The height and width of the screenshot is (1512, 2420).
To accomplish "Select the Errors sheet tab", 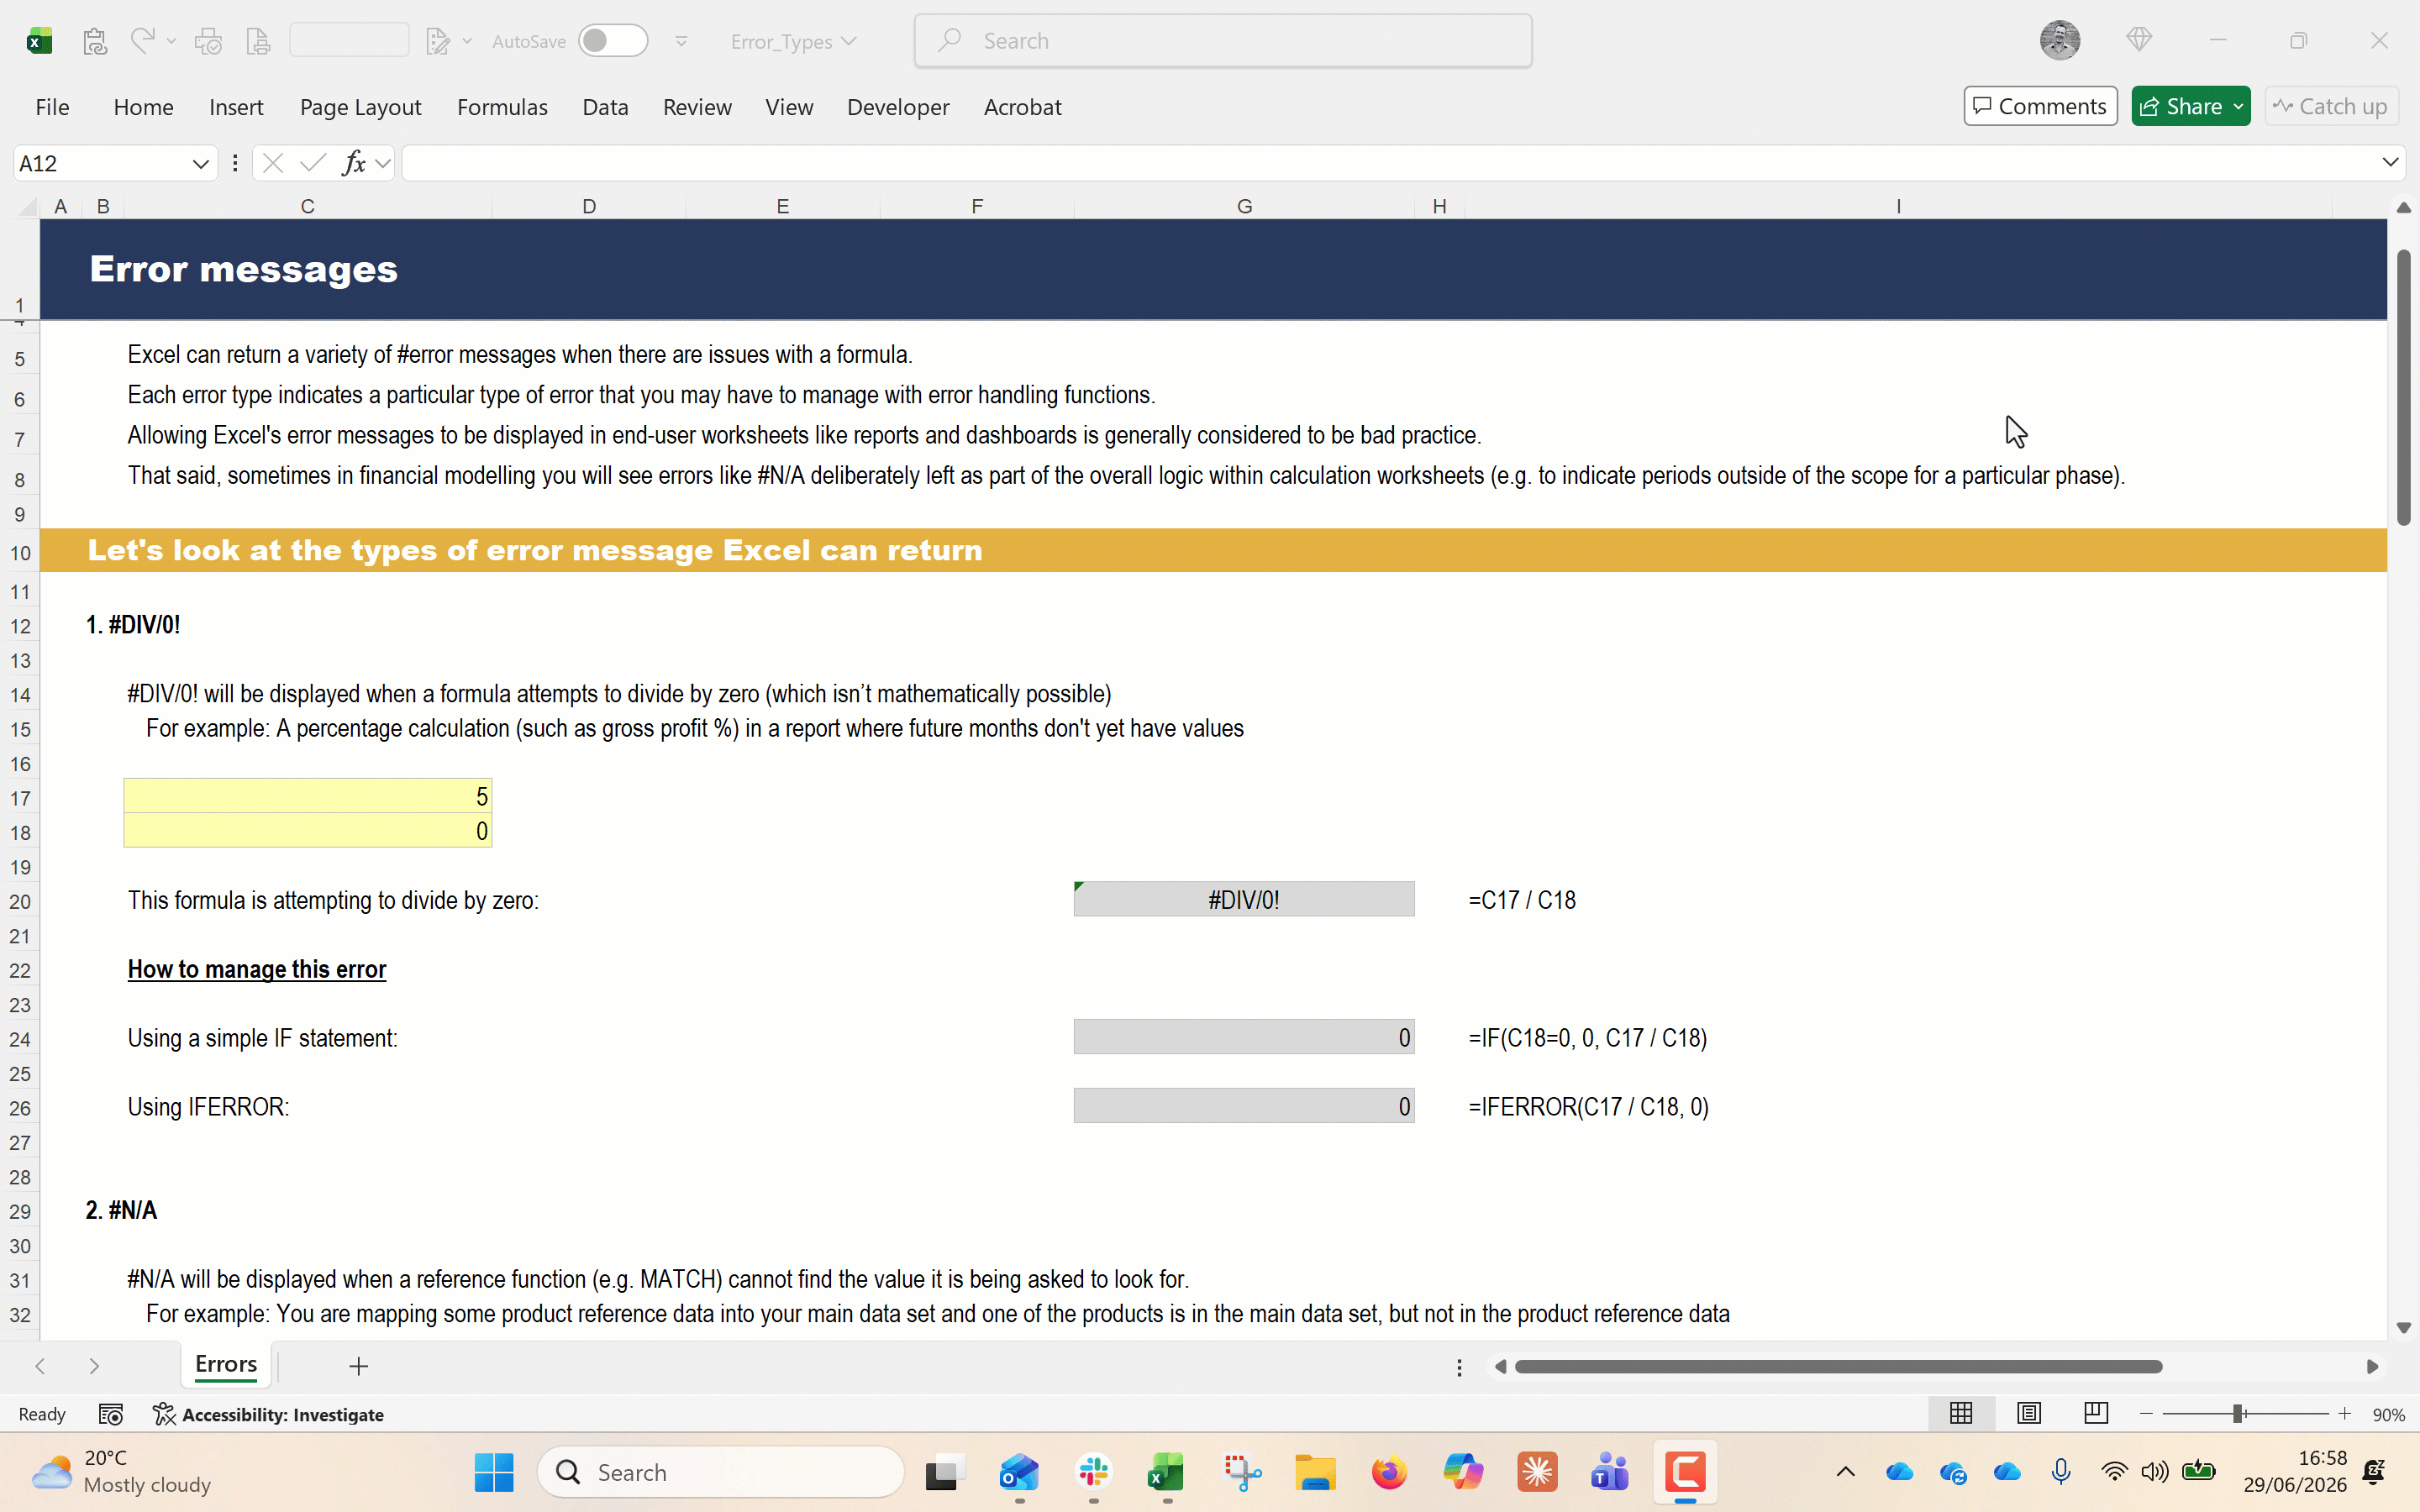I will (226, 1365).
